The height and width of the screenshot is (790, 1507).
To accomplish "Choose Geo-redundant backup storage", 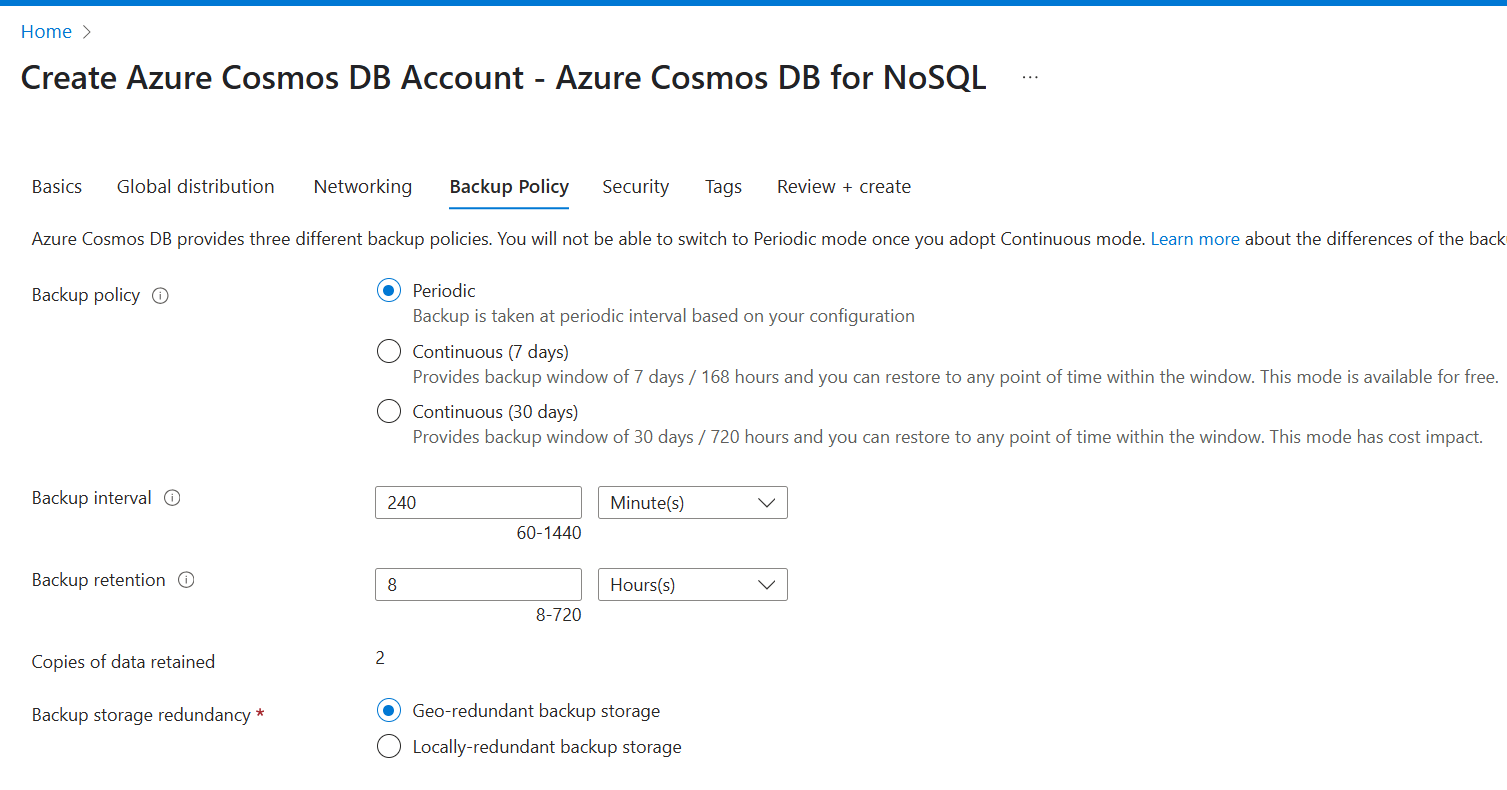I will [388, 711].
